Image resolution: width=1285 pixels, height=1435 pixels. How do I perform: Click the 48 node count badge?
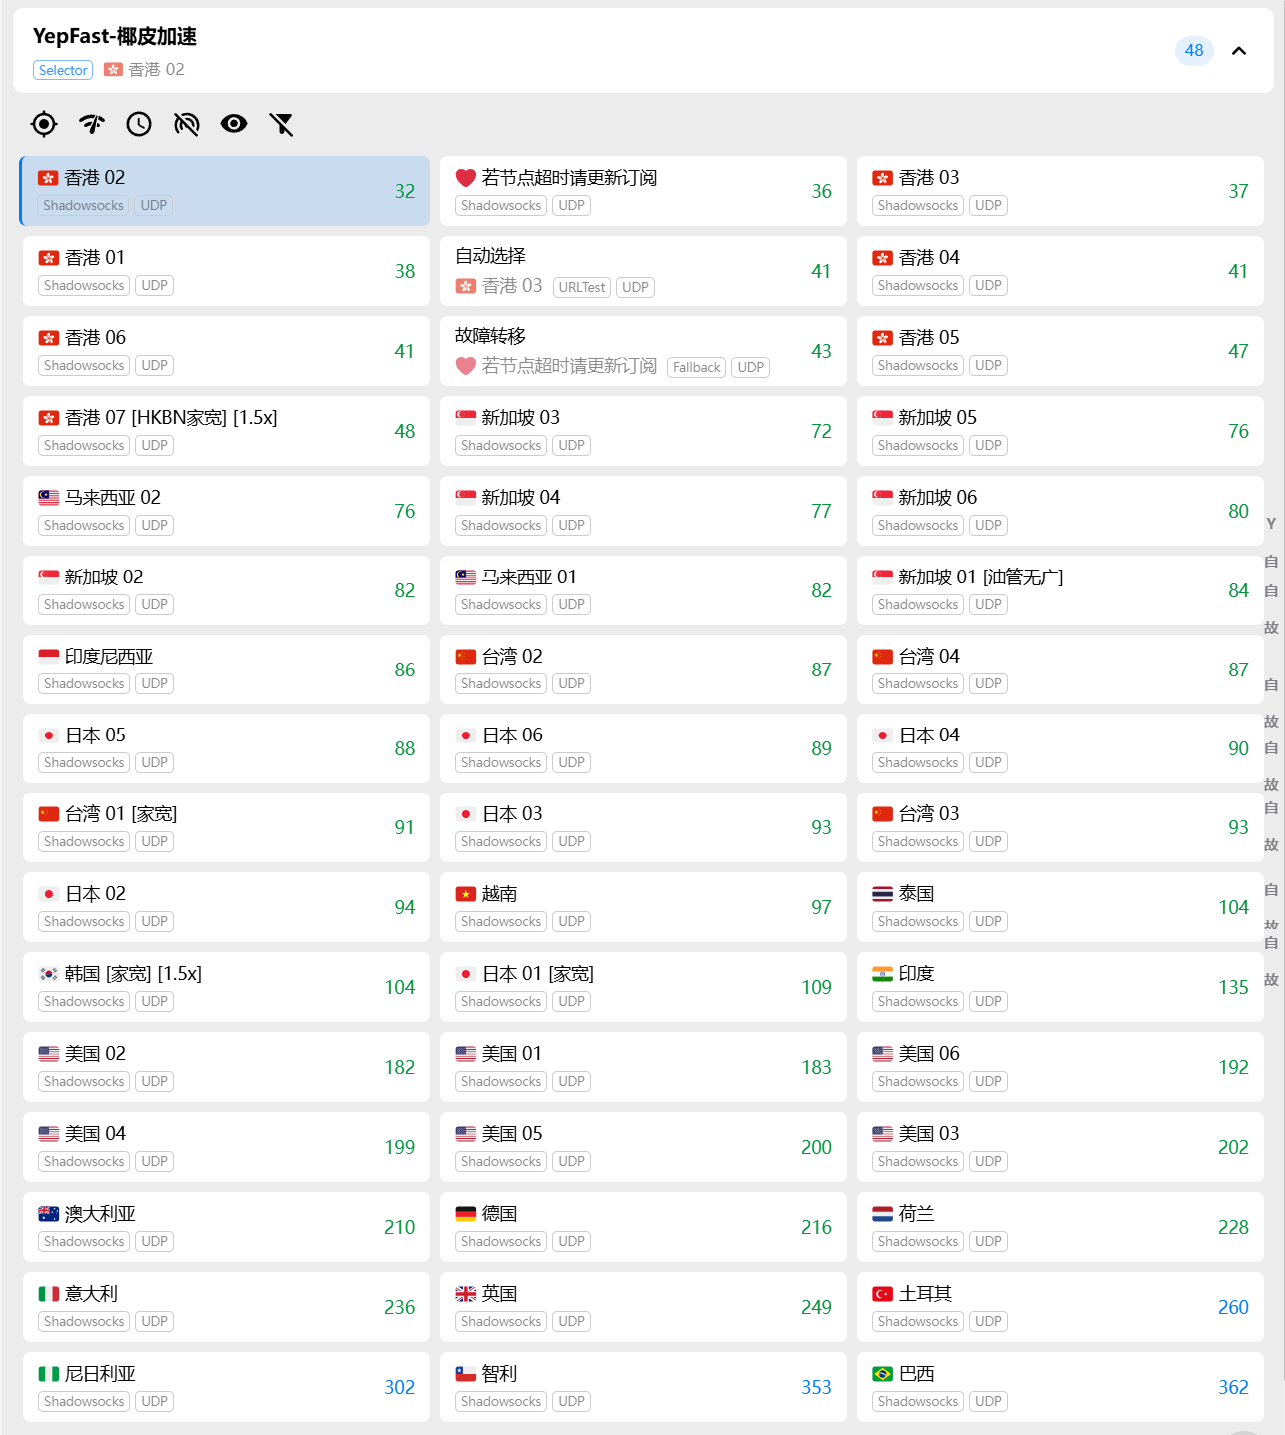1194,51
